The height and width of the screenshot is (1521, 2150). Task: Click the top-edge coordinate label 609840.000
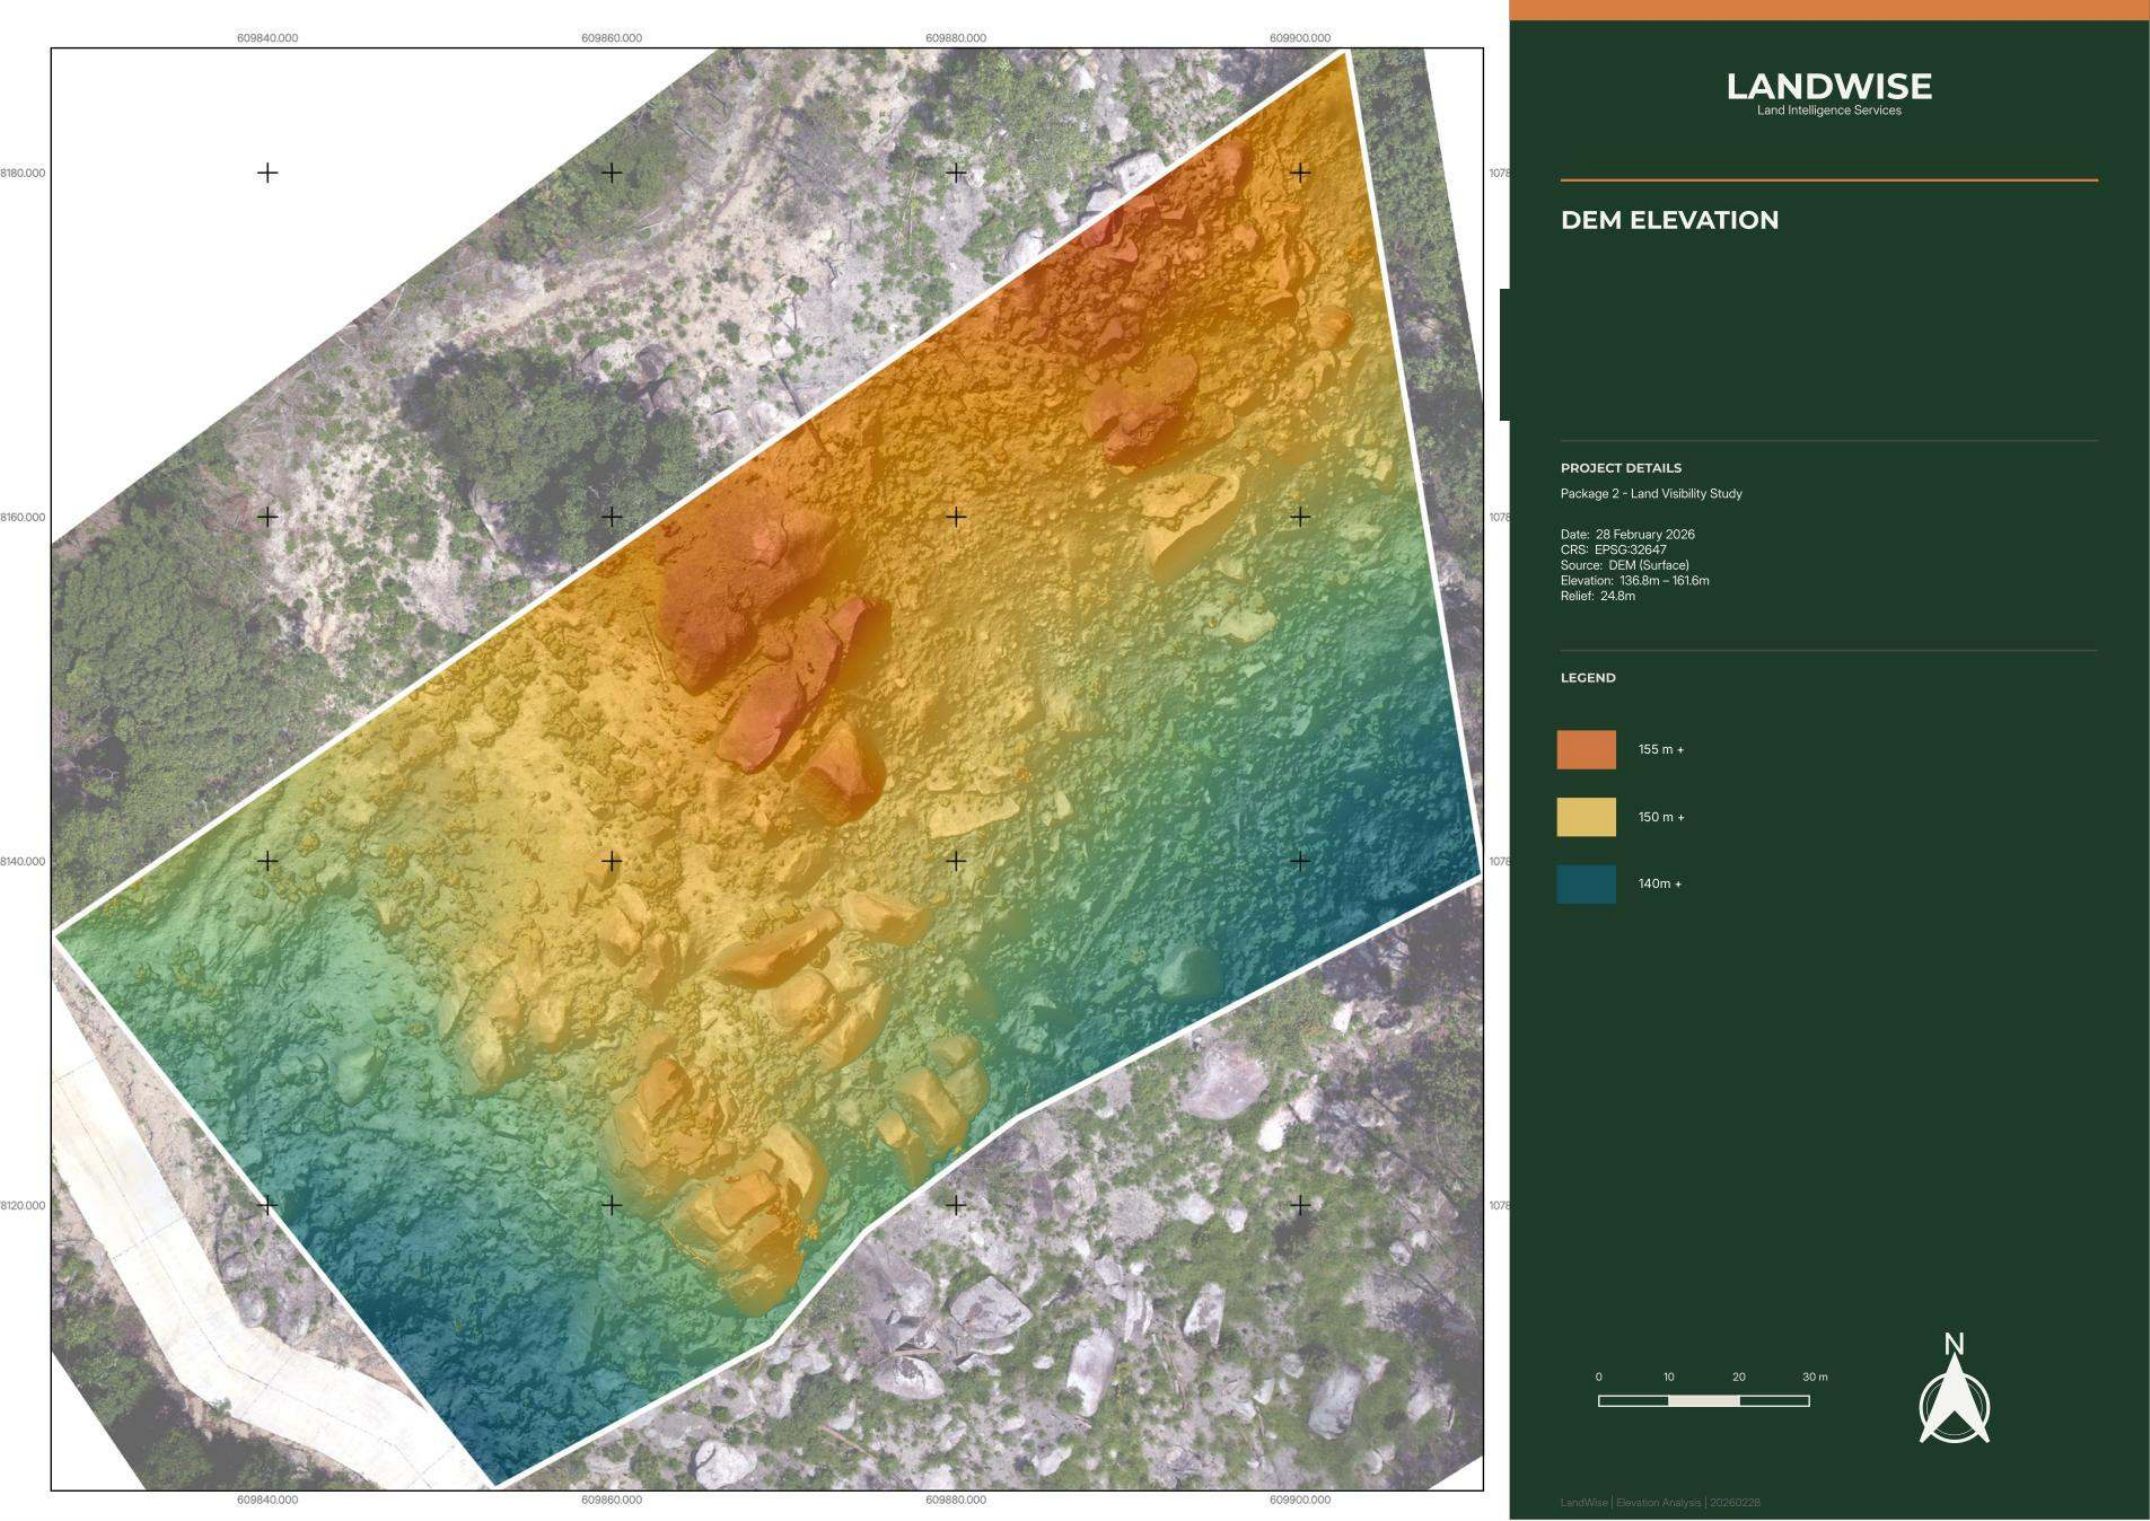(267, 38)
